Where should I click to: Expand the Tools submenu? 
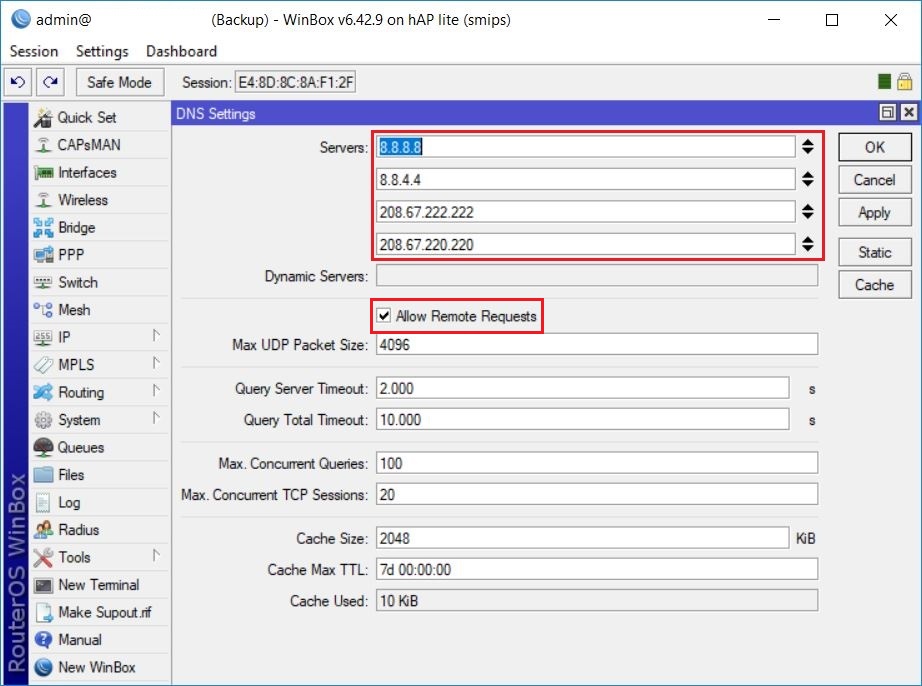point(156,556)
